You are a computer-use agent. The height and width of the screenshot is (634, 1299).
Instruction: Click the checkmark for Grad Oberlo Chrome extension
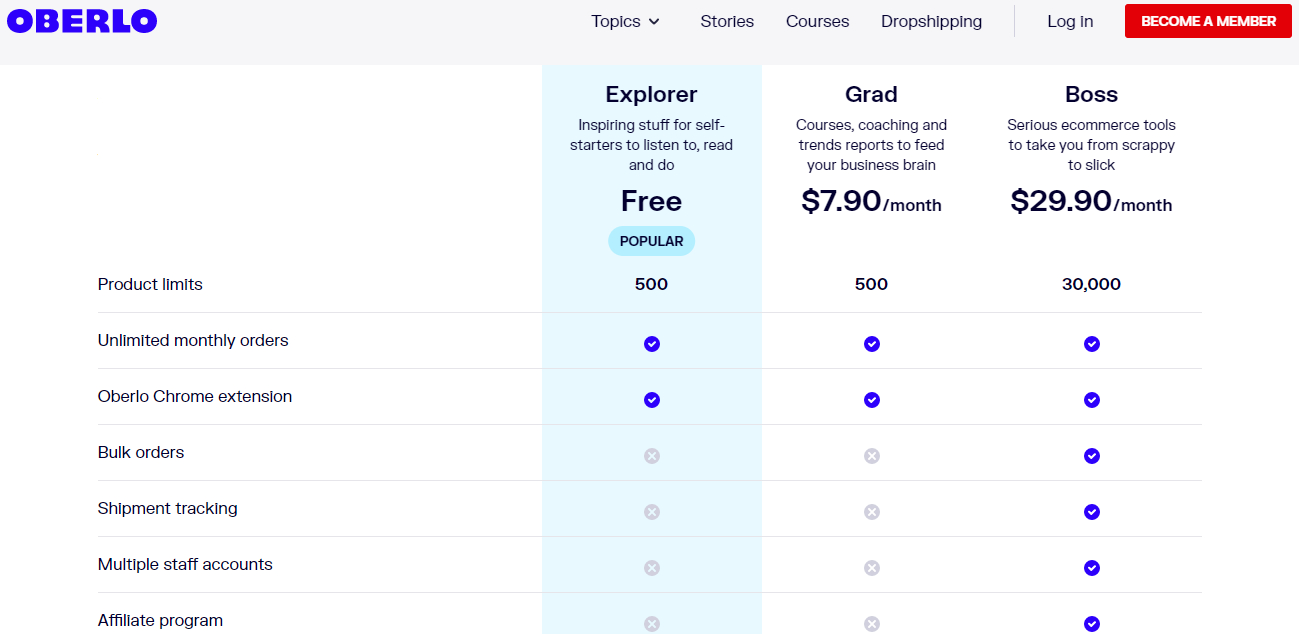871,399
